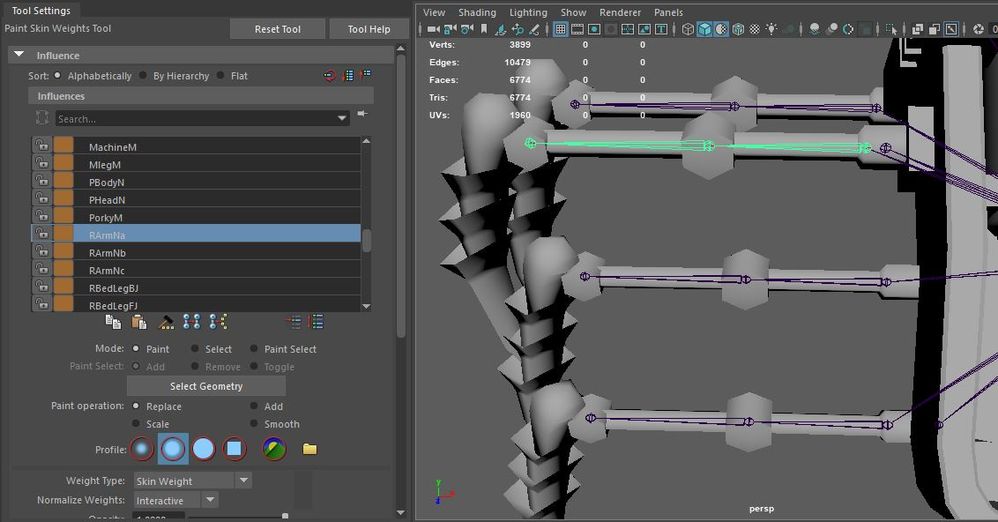Toggle the viewport grid icon
Screen dimensions: 998x522
pos(560,29)
